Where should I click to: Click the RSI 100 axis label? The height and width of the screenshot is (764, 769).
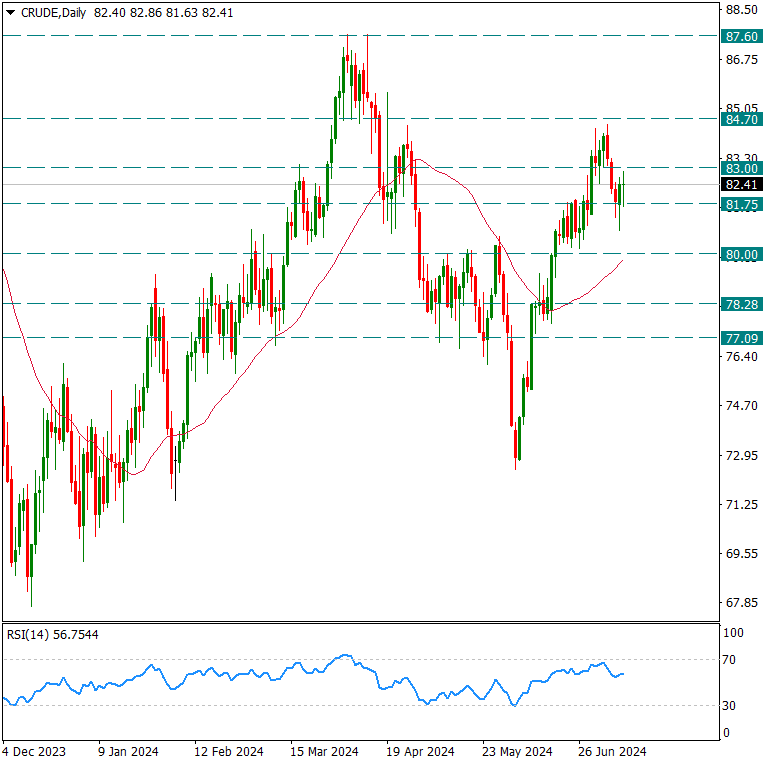pyautogui.click(x=733, y=633)
